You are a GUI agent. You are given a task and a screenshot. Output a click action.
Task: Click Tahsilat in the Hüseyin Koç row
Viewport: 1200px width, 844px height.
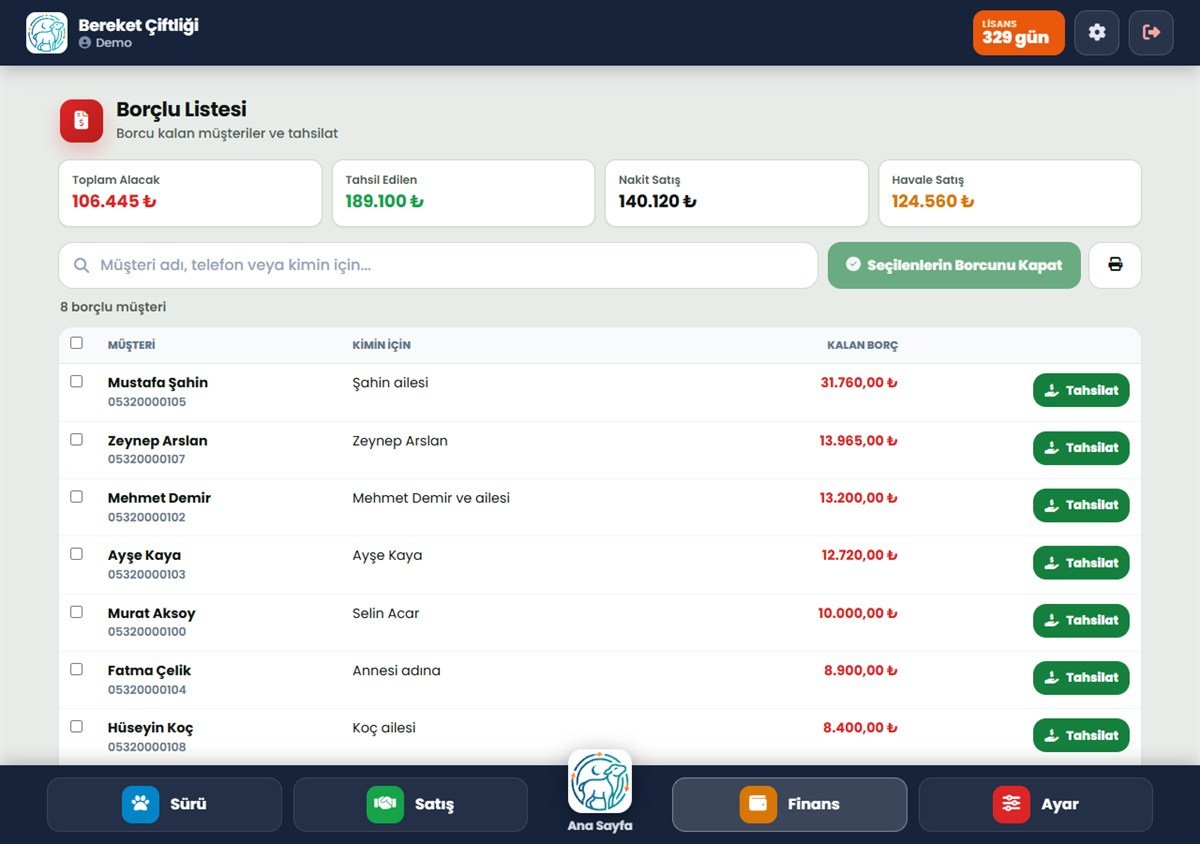click(1081, 735)
